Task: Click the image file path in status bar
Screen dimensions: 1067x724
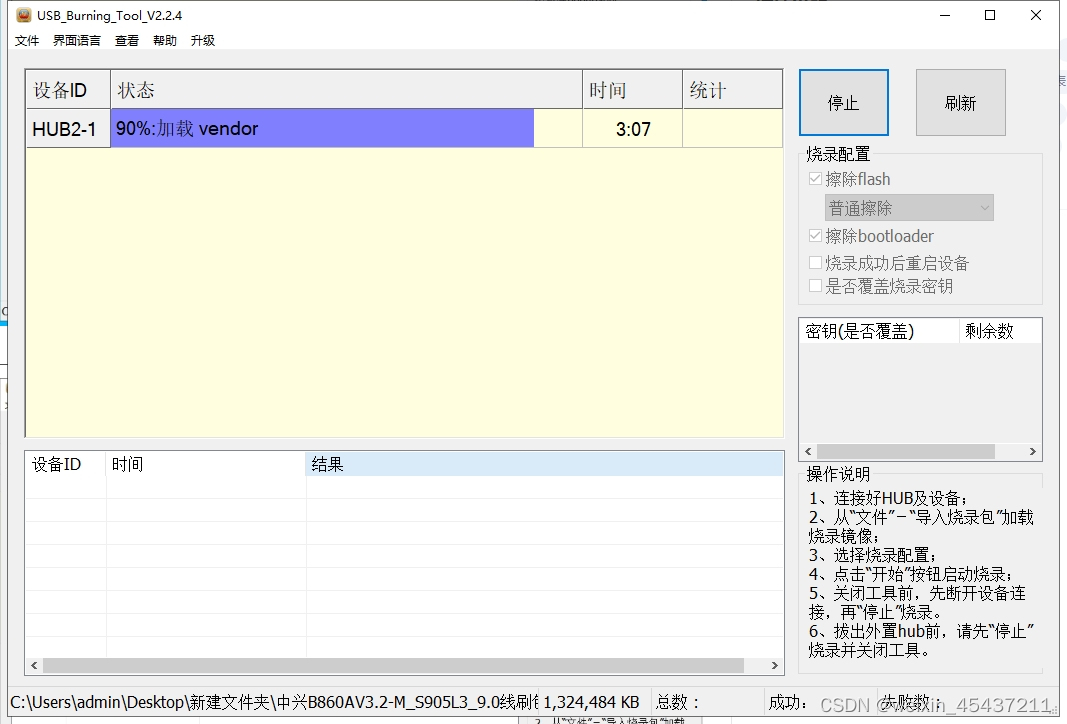Action: tap(274, 702)
